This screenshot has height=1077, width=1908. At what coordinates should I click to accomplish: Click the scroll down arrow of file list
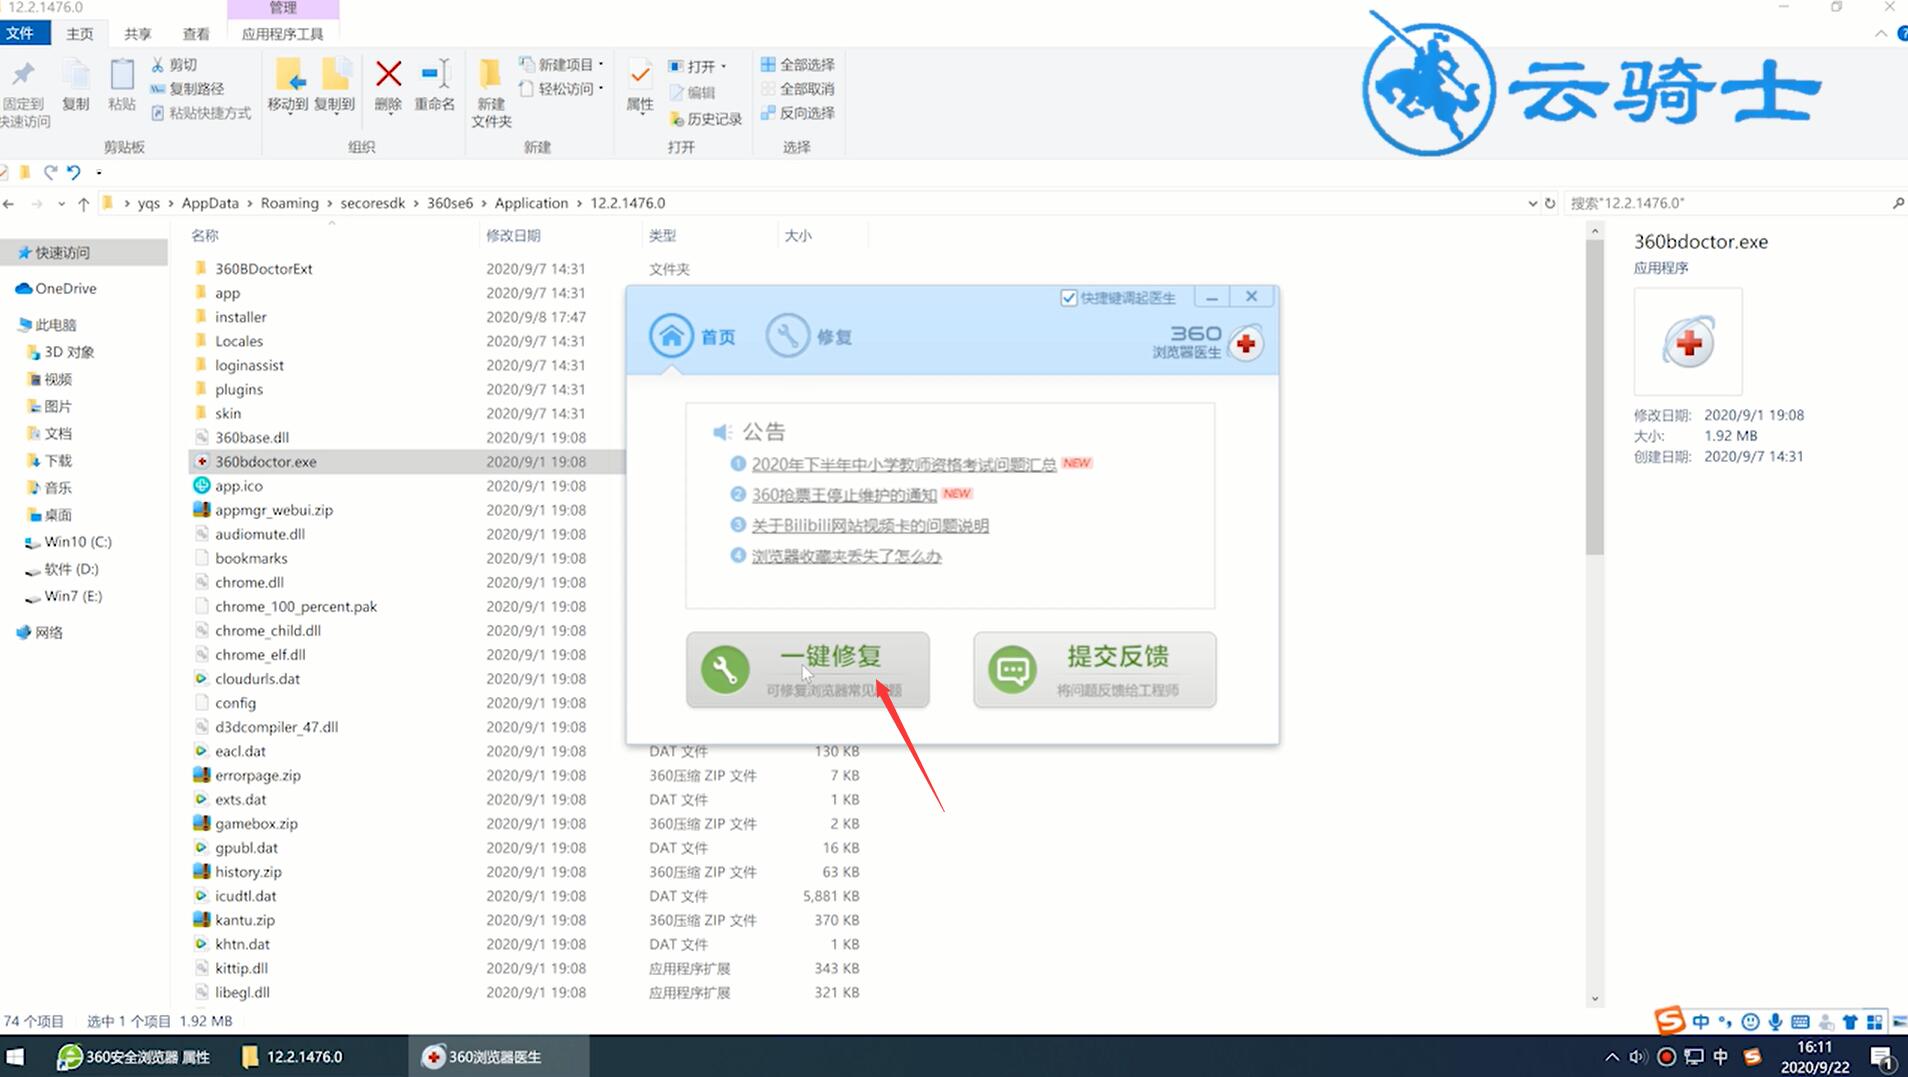[x=1595, y=998]
